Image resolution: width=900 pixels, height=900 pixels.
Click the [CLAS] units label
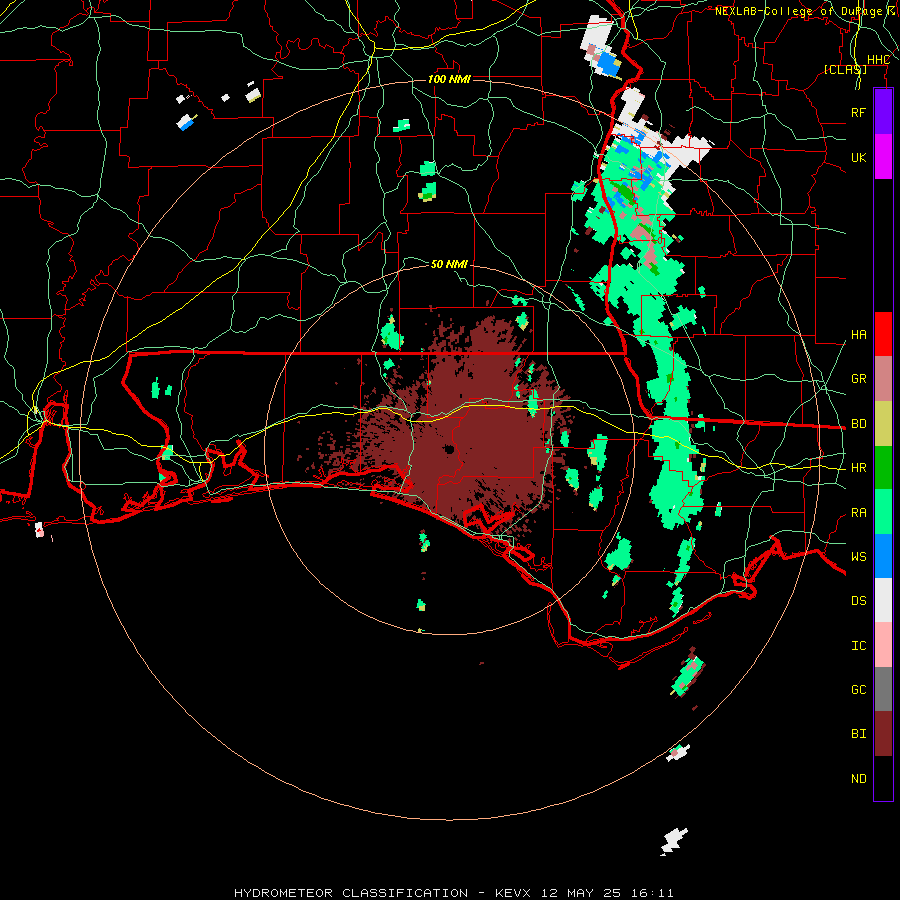[x=845, y=69]
